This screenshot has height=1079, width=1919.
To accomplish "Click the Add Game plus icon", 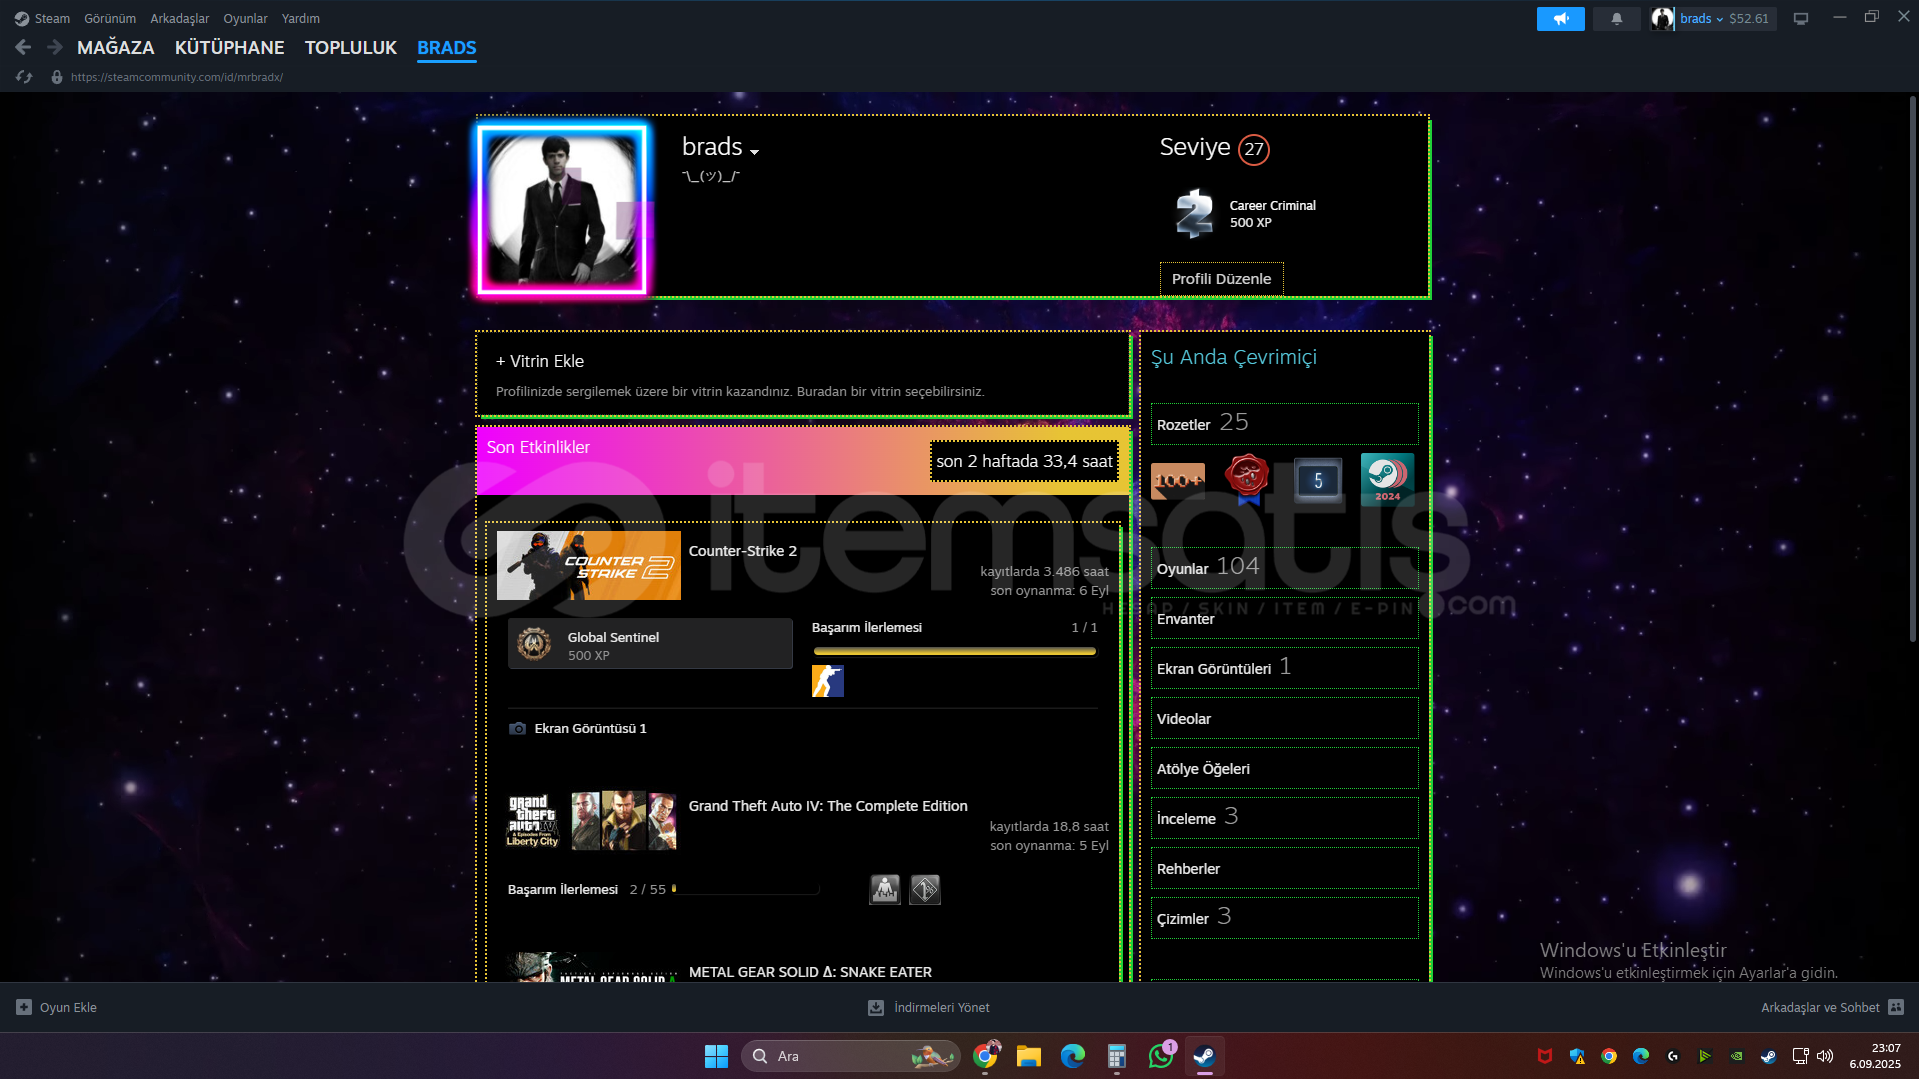I will click(x=24, y=1007).
